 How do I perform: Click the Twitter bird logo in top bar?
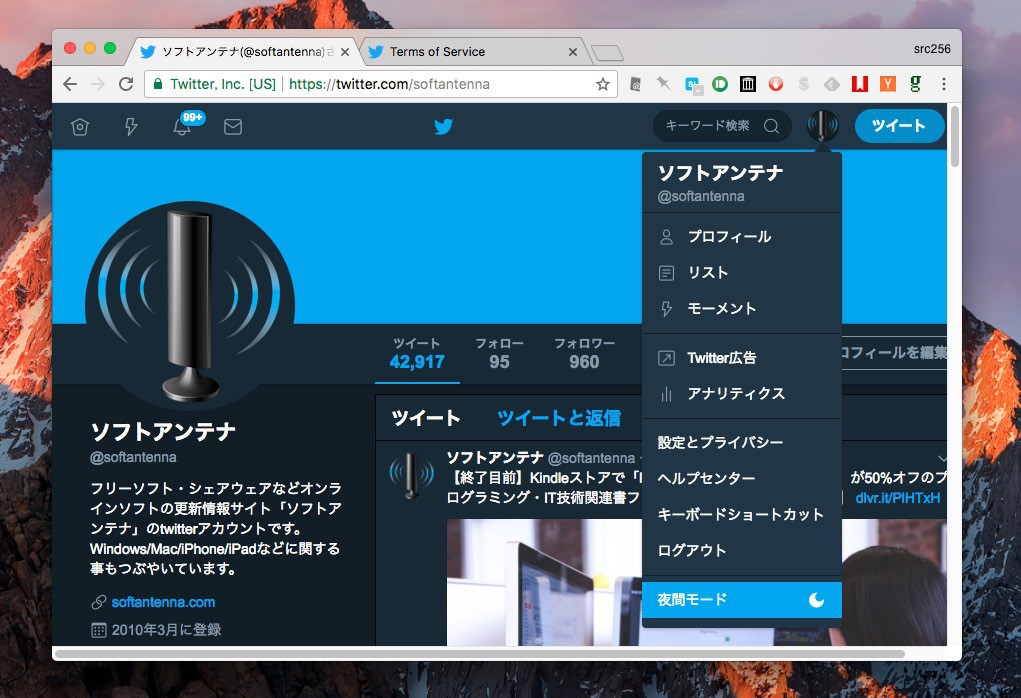tap(443, 126)
